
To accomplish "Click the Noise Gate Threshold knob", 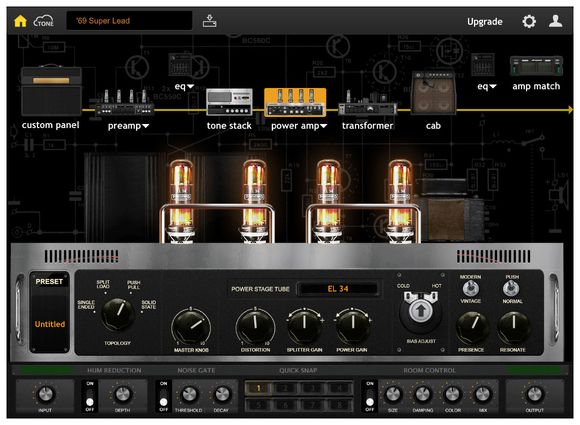I will [189, 394].
